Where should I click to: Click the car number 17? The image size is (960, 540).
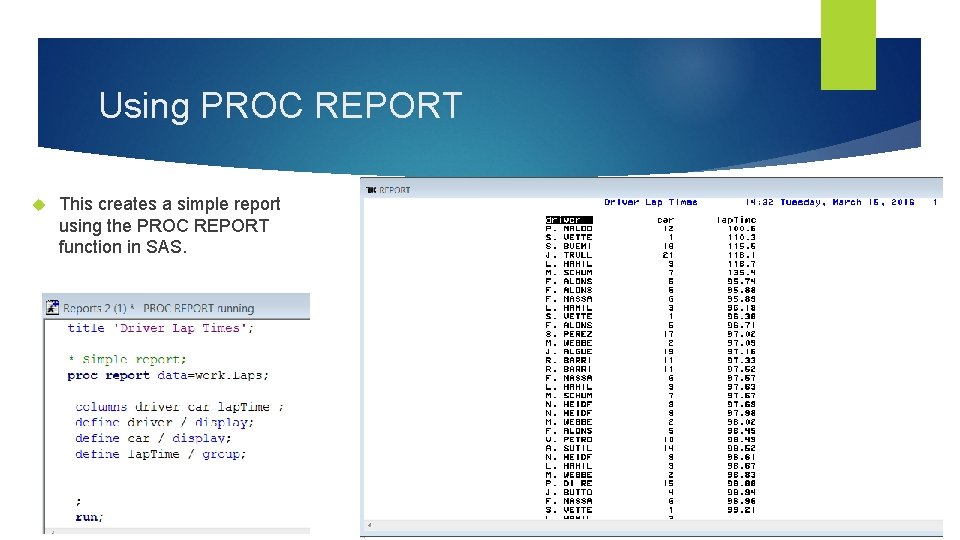669,334
